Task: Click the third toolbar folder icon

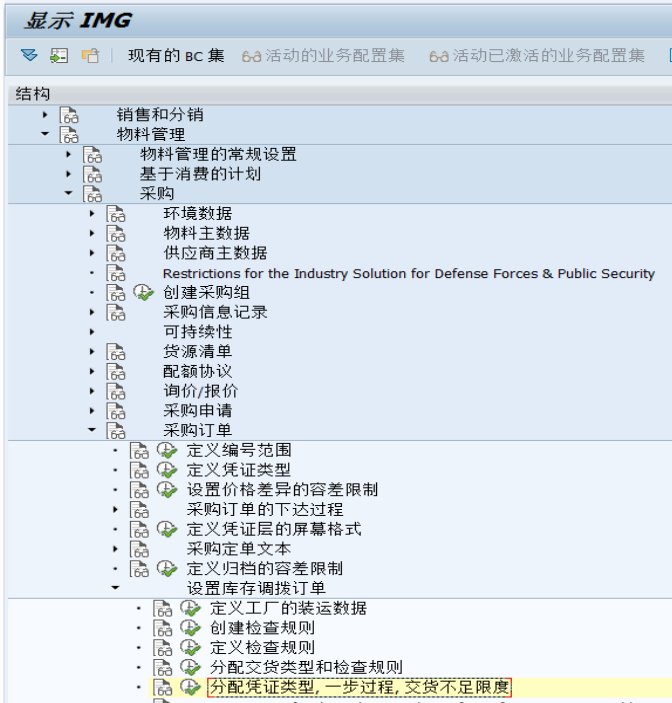Action: click(90, 56)
